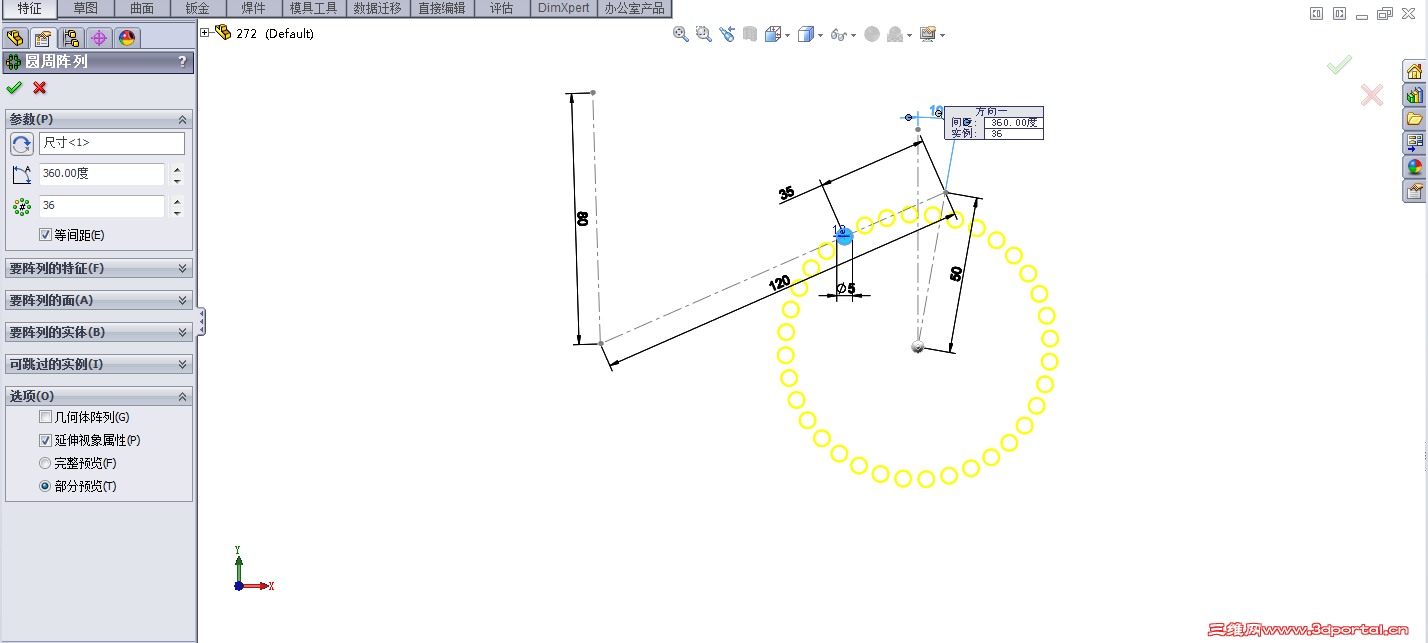The height and width of the screenshot is (643, 1428).
Task: Click the Hide/Show Items glasses icon
Action: pos(839,34)
